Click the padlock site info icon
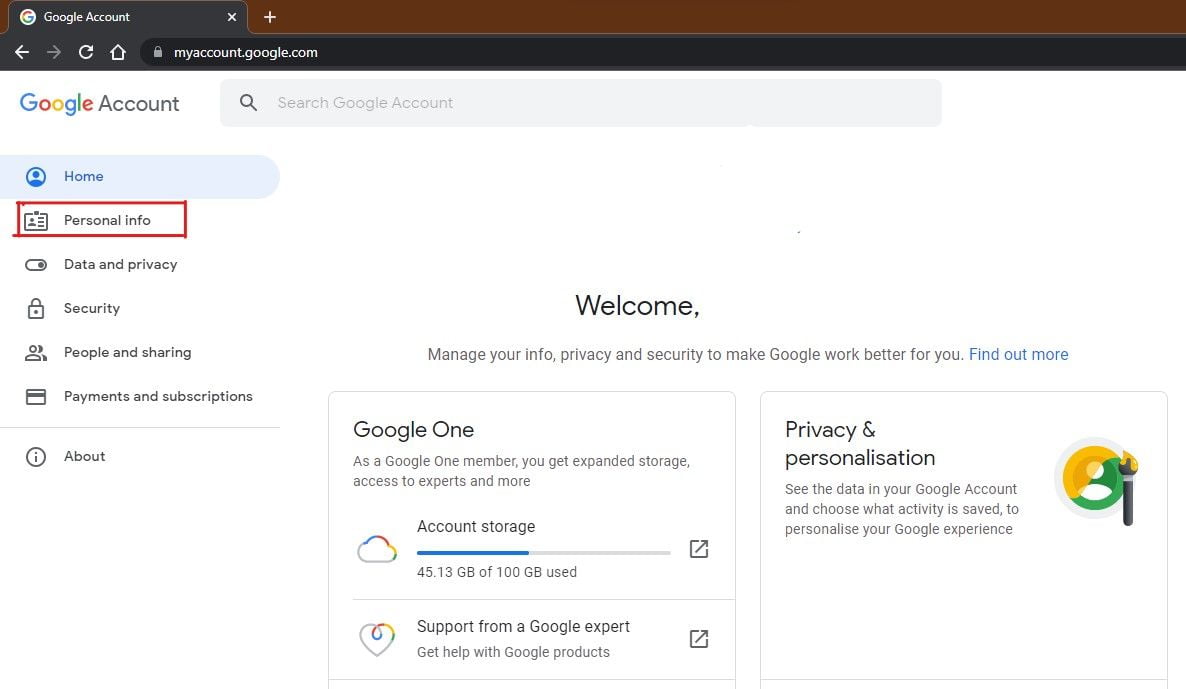This screenshot has height=689, width=1186. [x=157, y=52]
